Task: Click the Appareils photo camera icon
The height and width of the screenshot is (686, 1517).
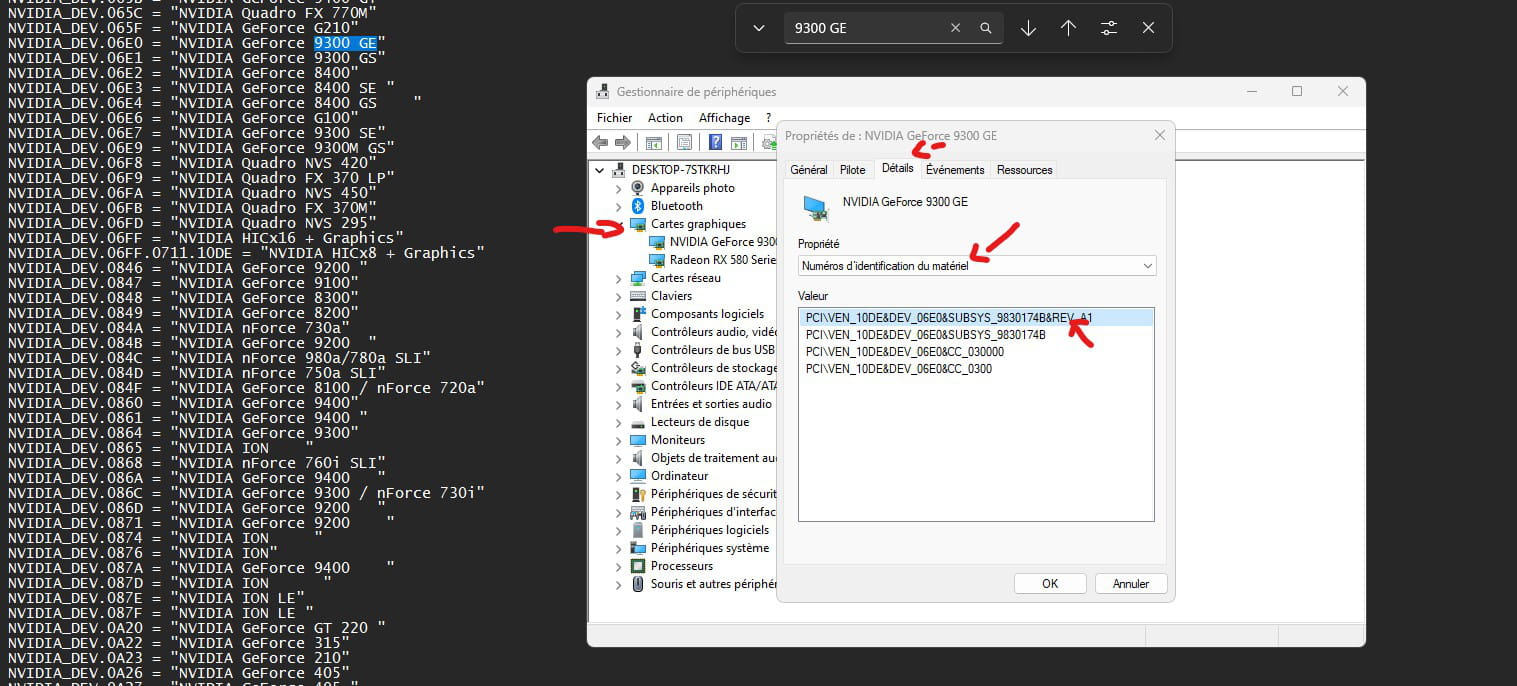Action: pyautogui.click(x=638, y=188)
